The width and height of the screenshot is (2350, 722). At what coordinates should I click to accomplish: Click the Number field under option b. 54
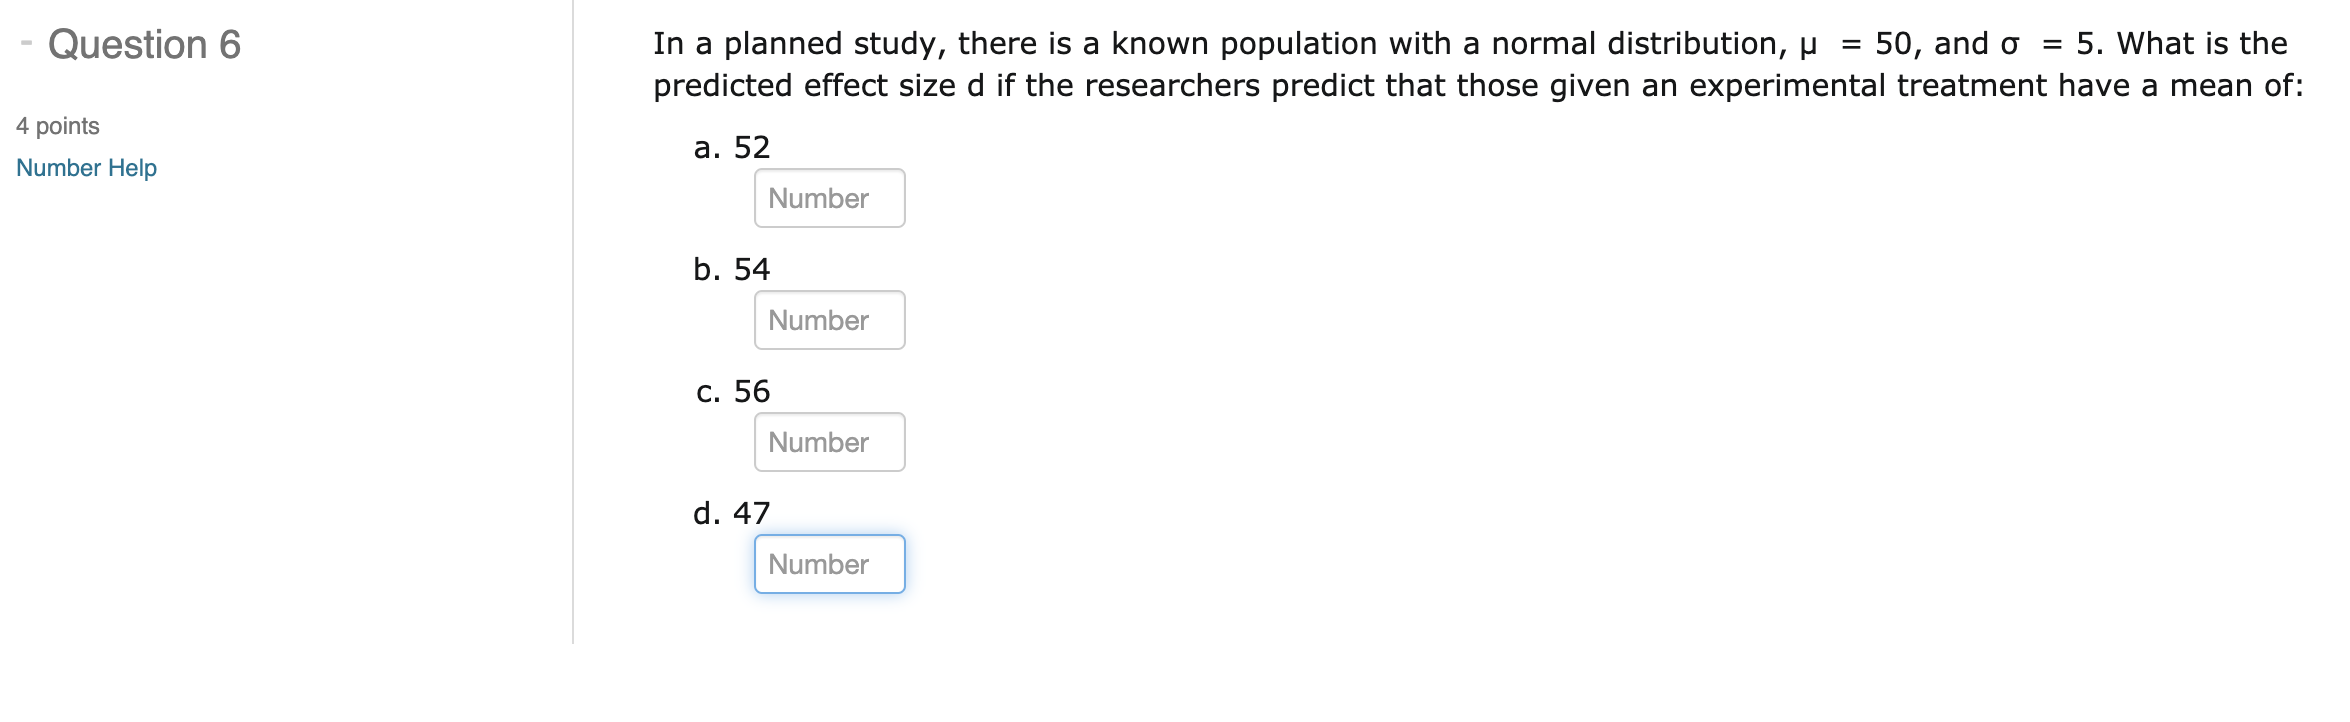(828, 320)
